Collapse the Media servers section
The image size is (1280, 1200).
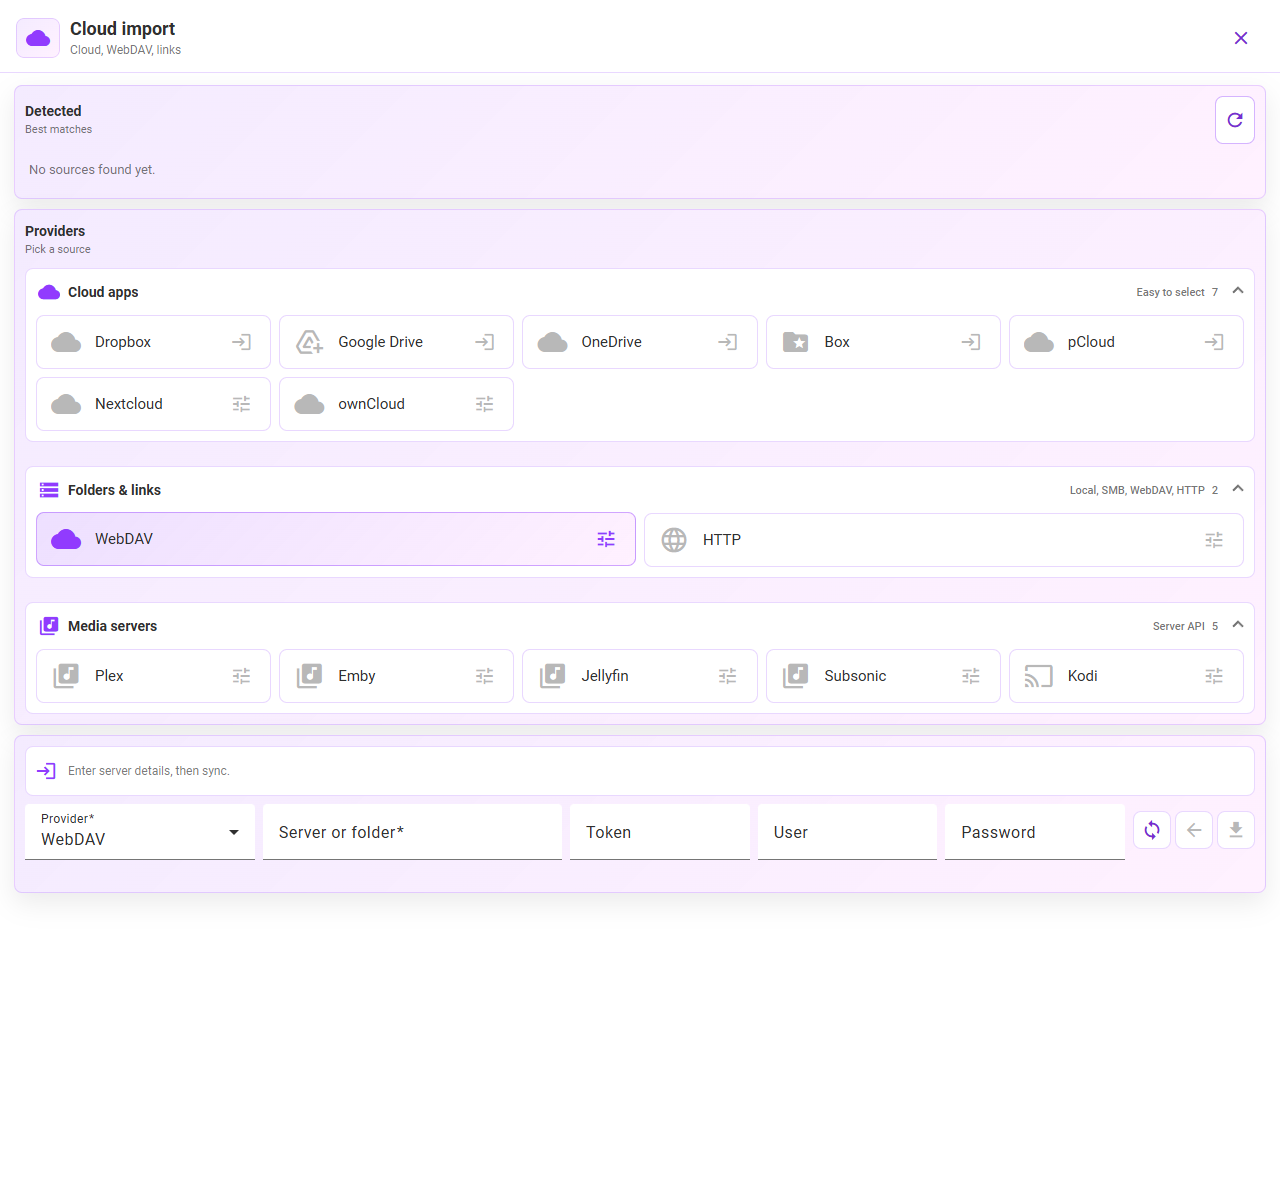1238,625
